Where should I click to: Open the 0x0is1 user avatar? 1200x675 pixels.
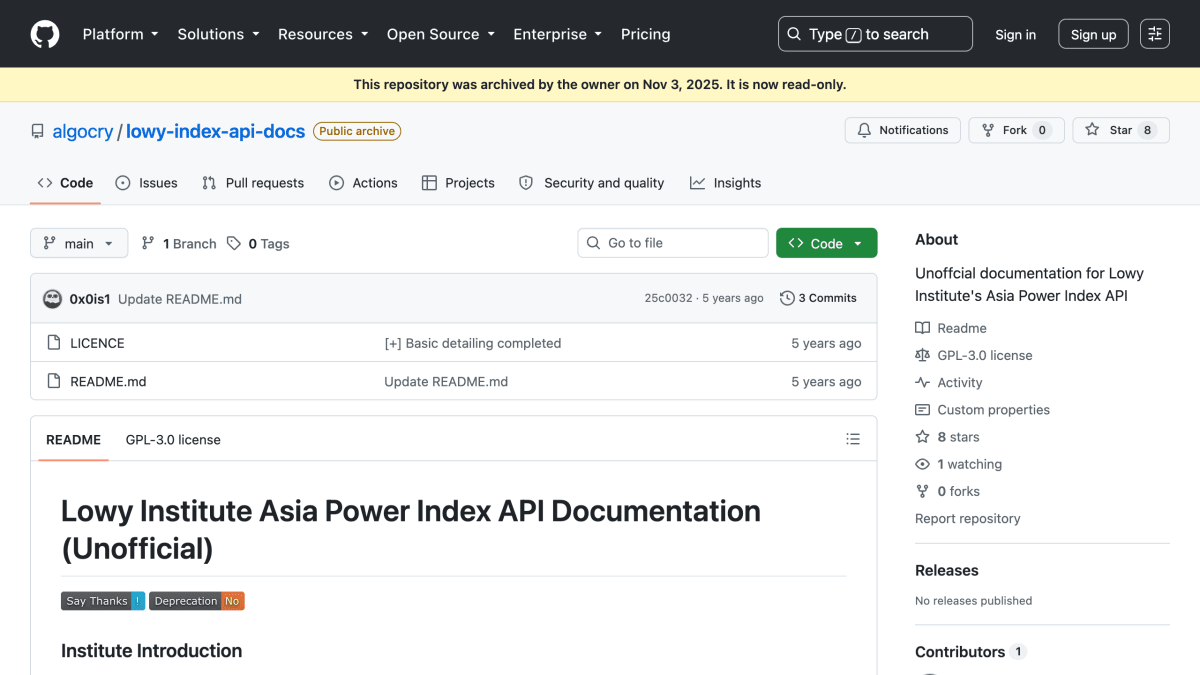click(52, 298)
